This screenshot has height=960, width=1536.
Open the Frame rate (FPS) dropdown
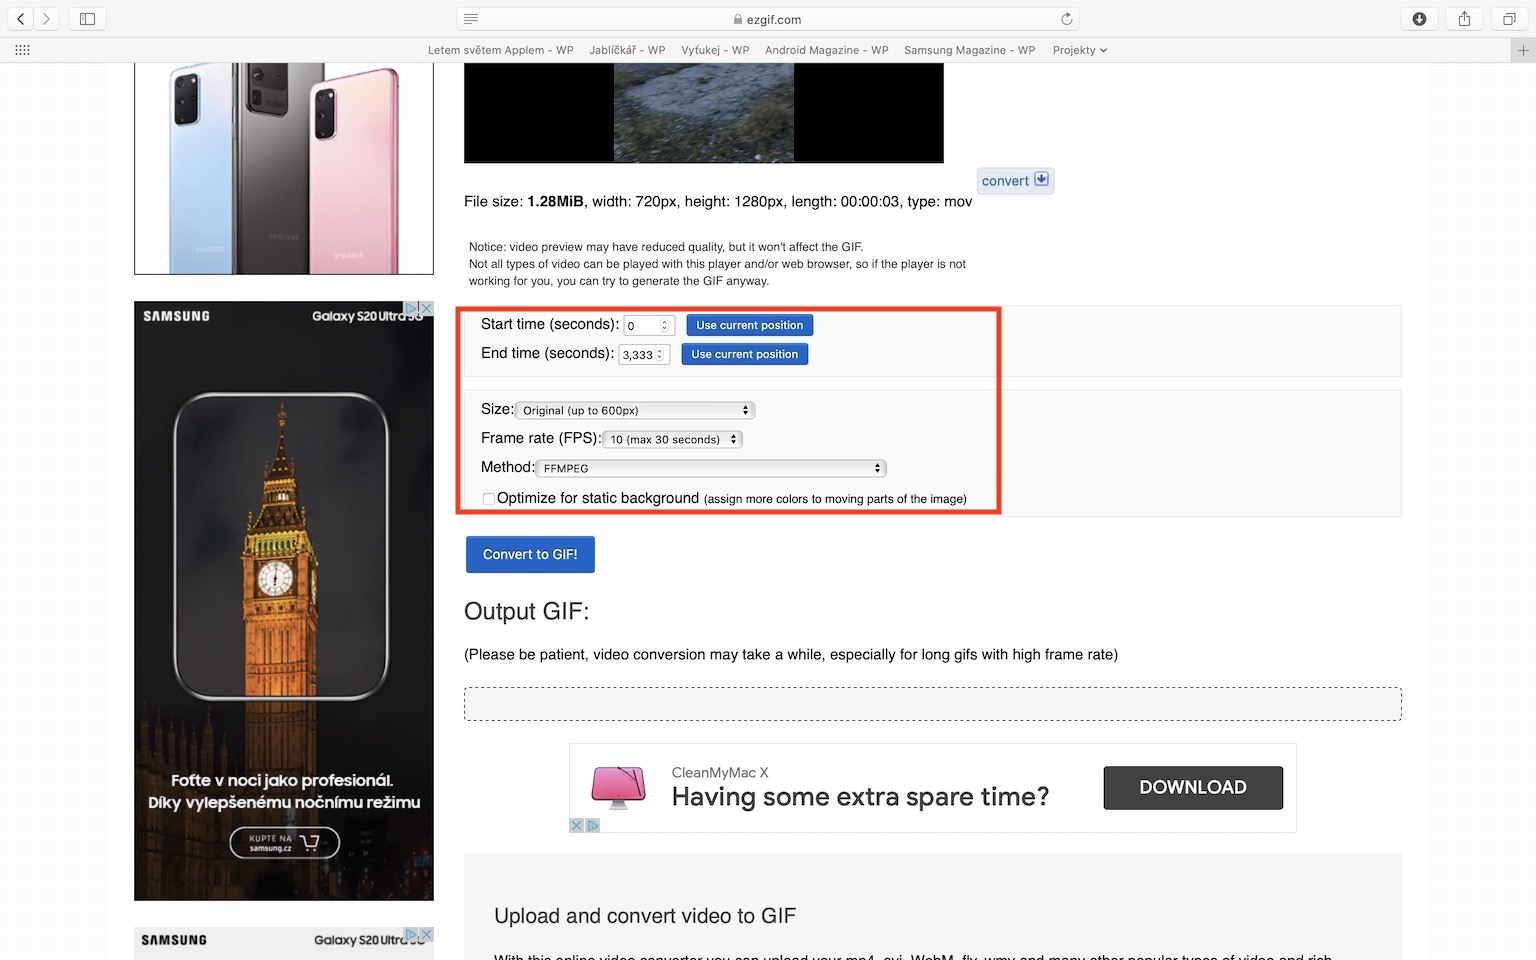point(672,439)
